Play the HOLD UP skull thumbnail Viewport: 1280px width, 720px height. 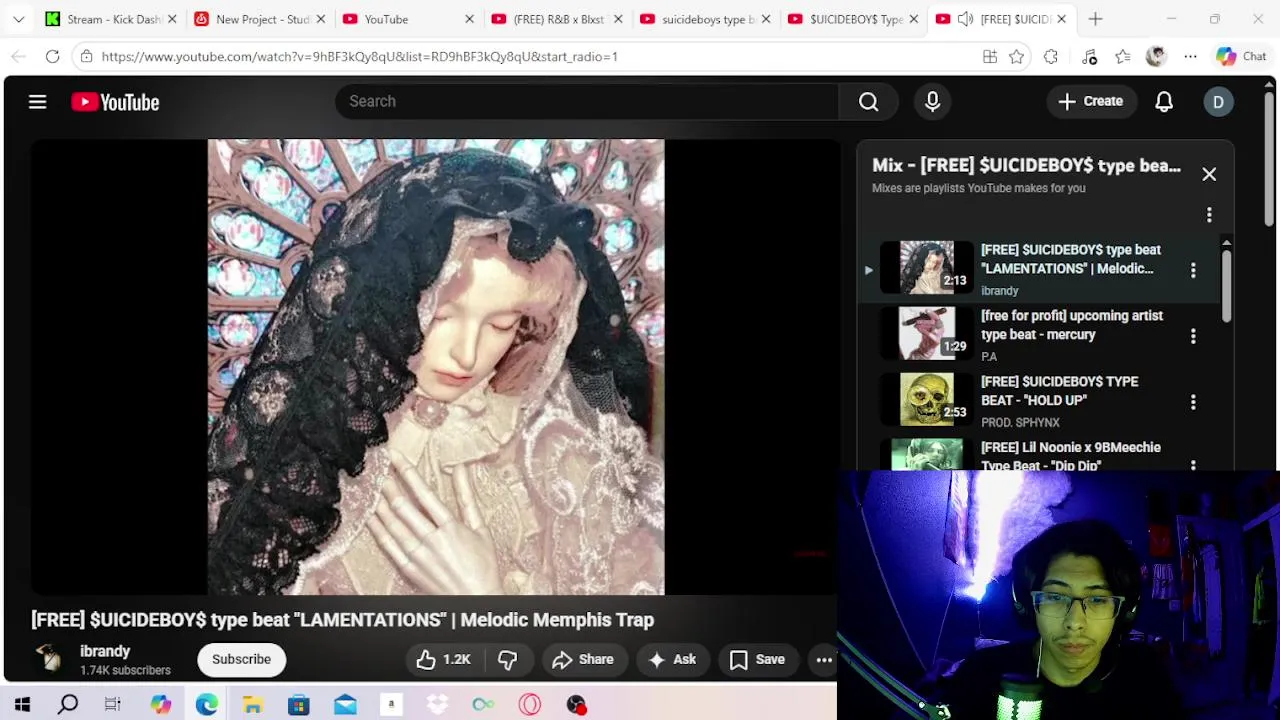click(x=927, y=399)
